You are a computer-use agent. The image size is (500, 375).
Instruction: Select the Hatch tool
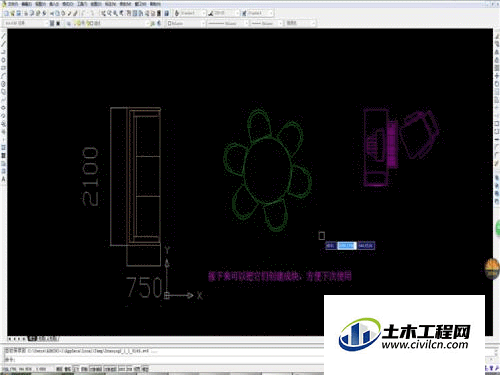(x=4, y=148)
